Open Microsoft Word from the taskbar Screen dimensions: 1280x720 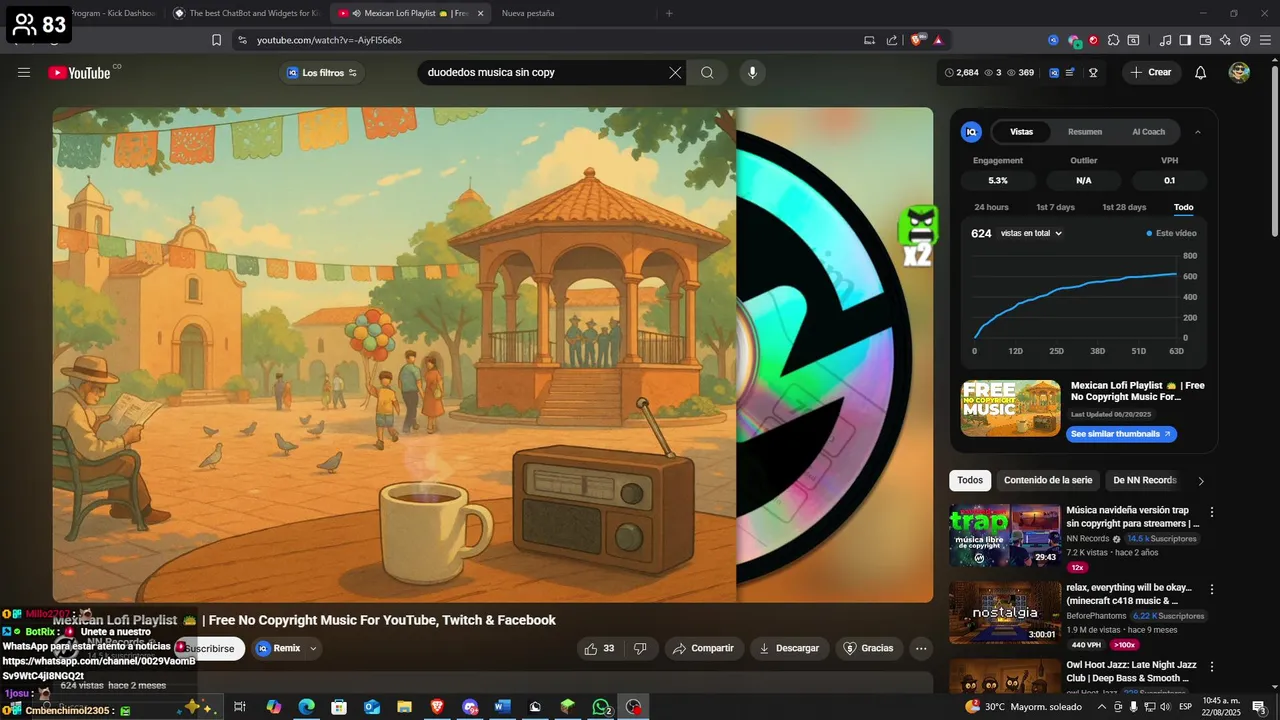(503, 707)
